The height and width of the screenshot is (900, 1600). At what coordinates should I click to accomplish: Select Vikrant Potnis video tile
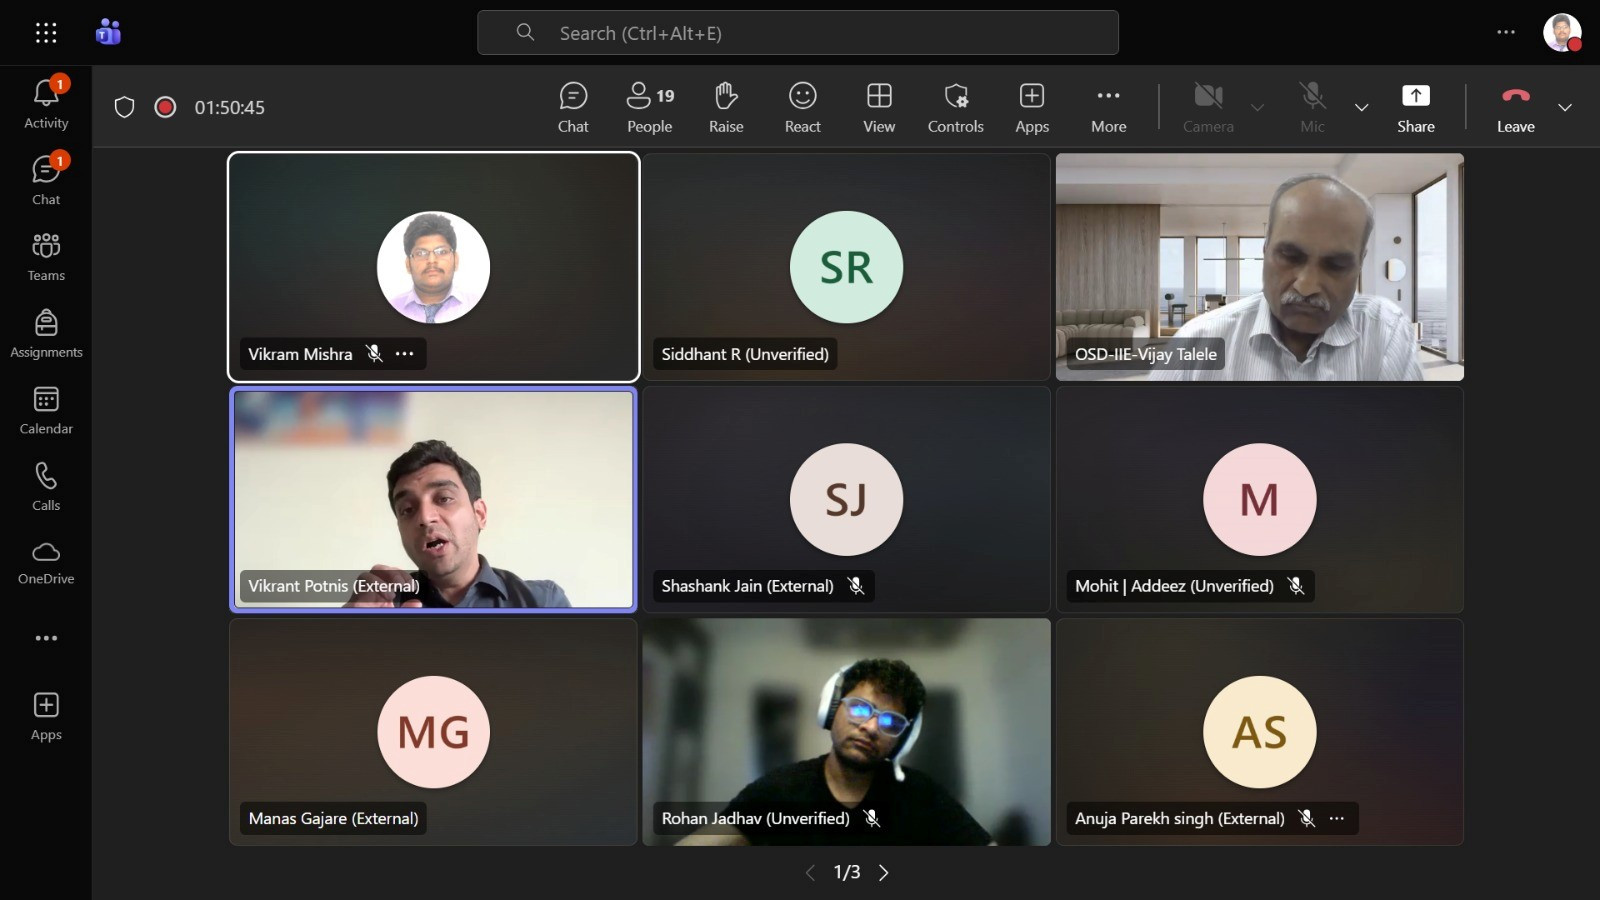pos(433,499)
